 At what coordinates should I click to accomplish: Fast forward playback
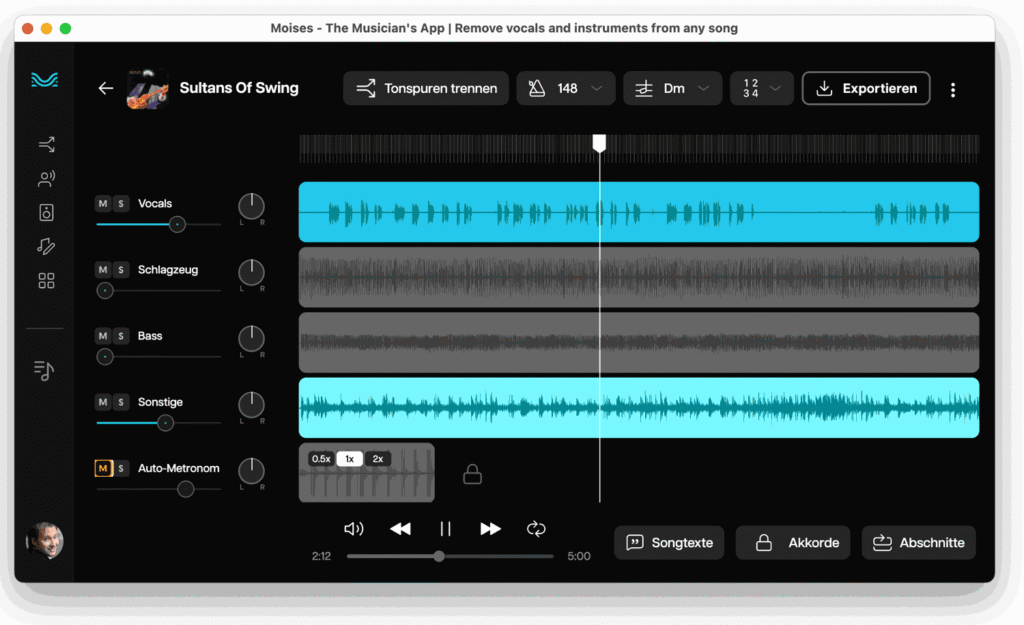click(x=490, y=529)
